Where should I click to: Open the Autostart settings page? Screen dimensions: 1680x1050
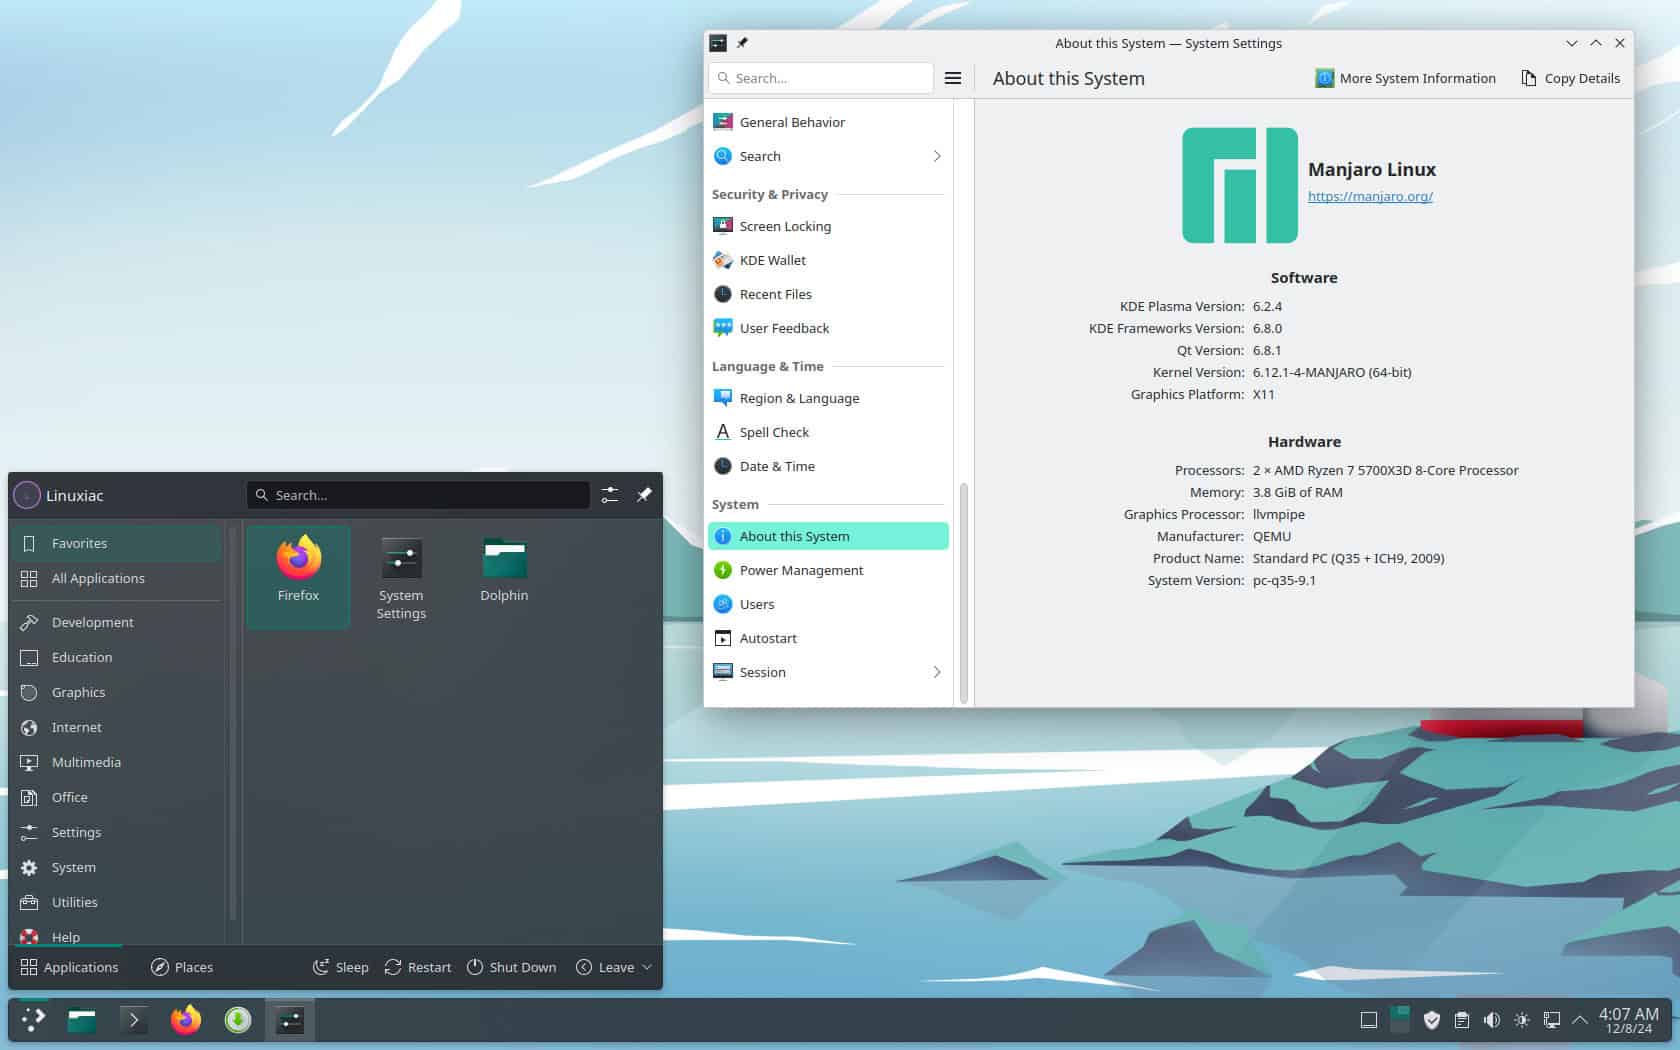click(768, 638)
